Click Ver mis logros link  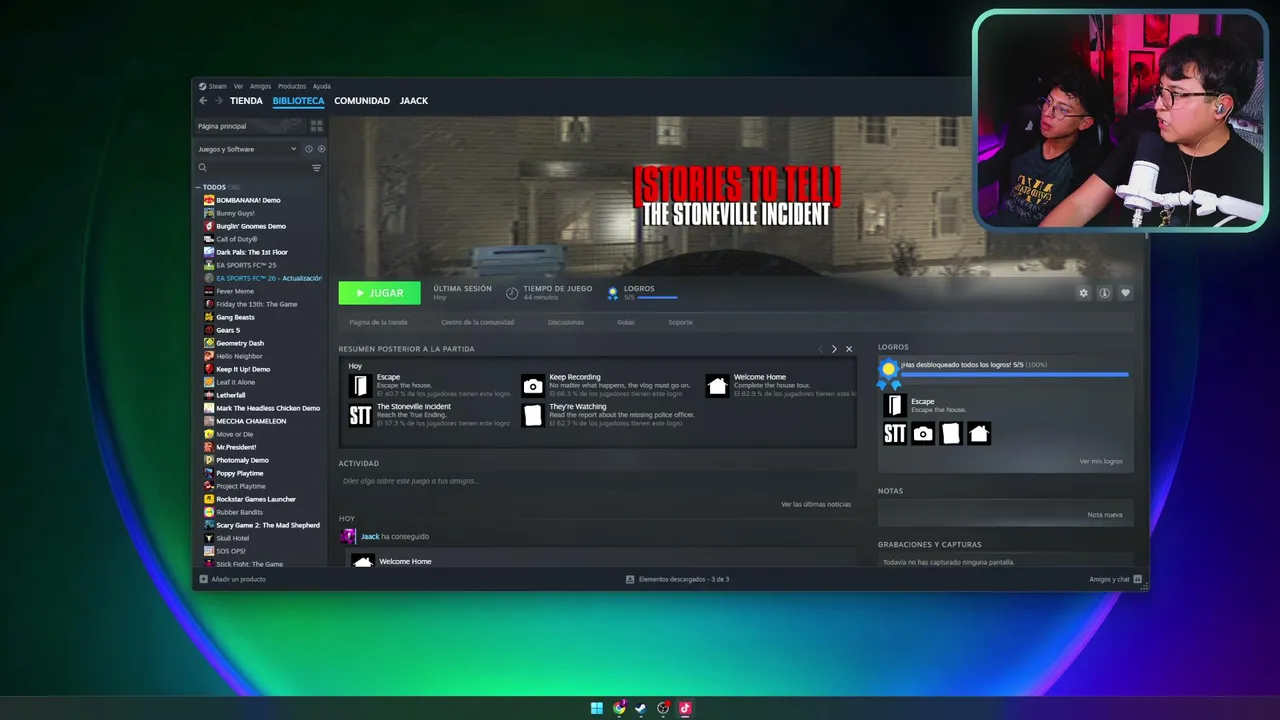[x=1101, y=461]
